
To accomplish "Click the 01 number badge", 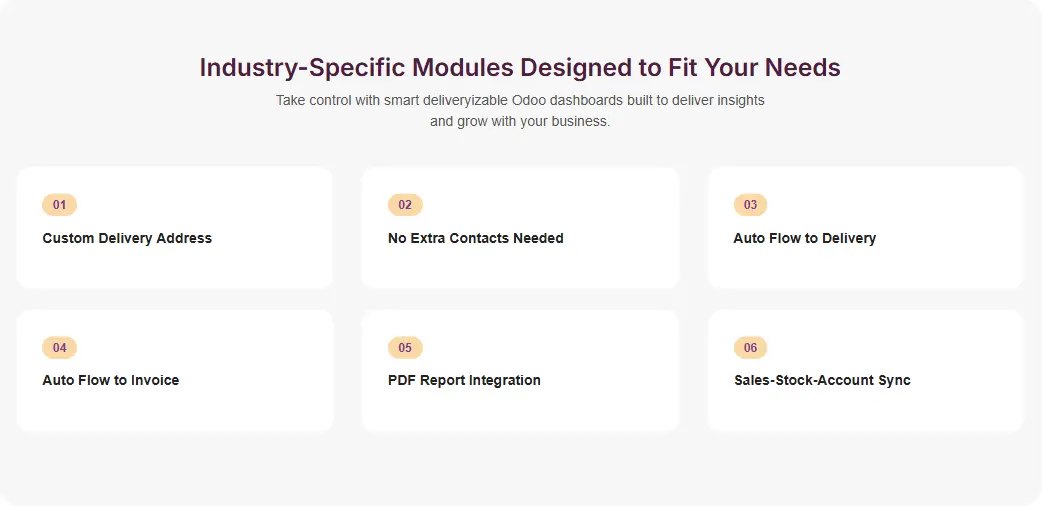I will [x=59, y=205].
